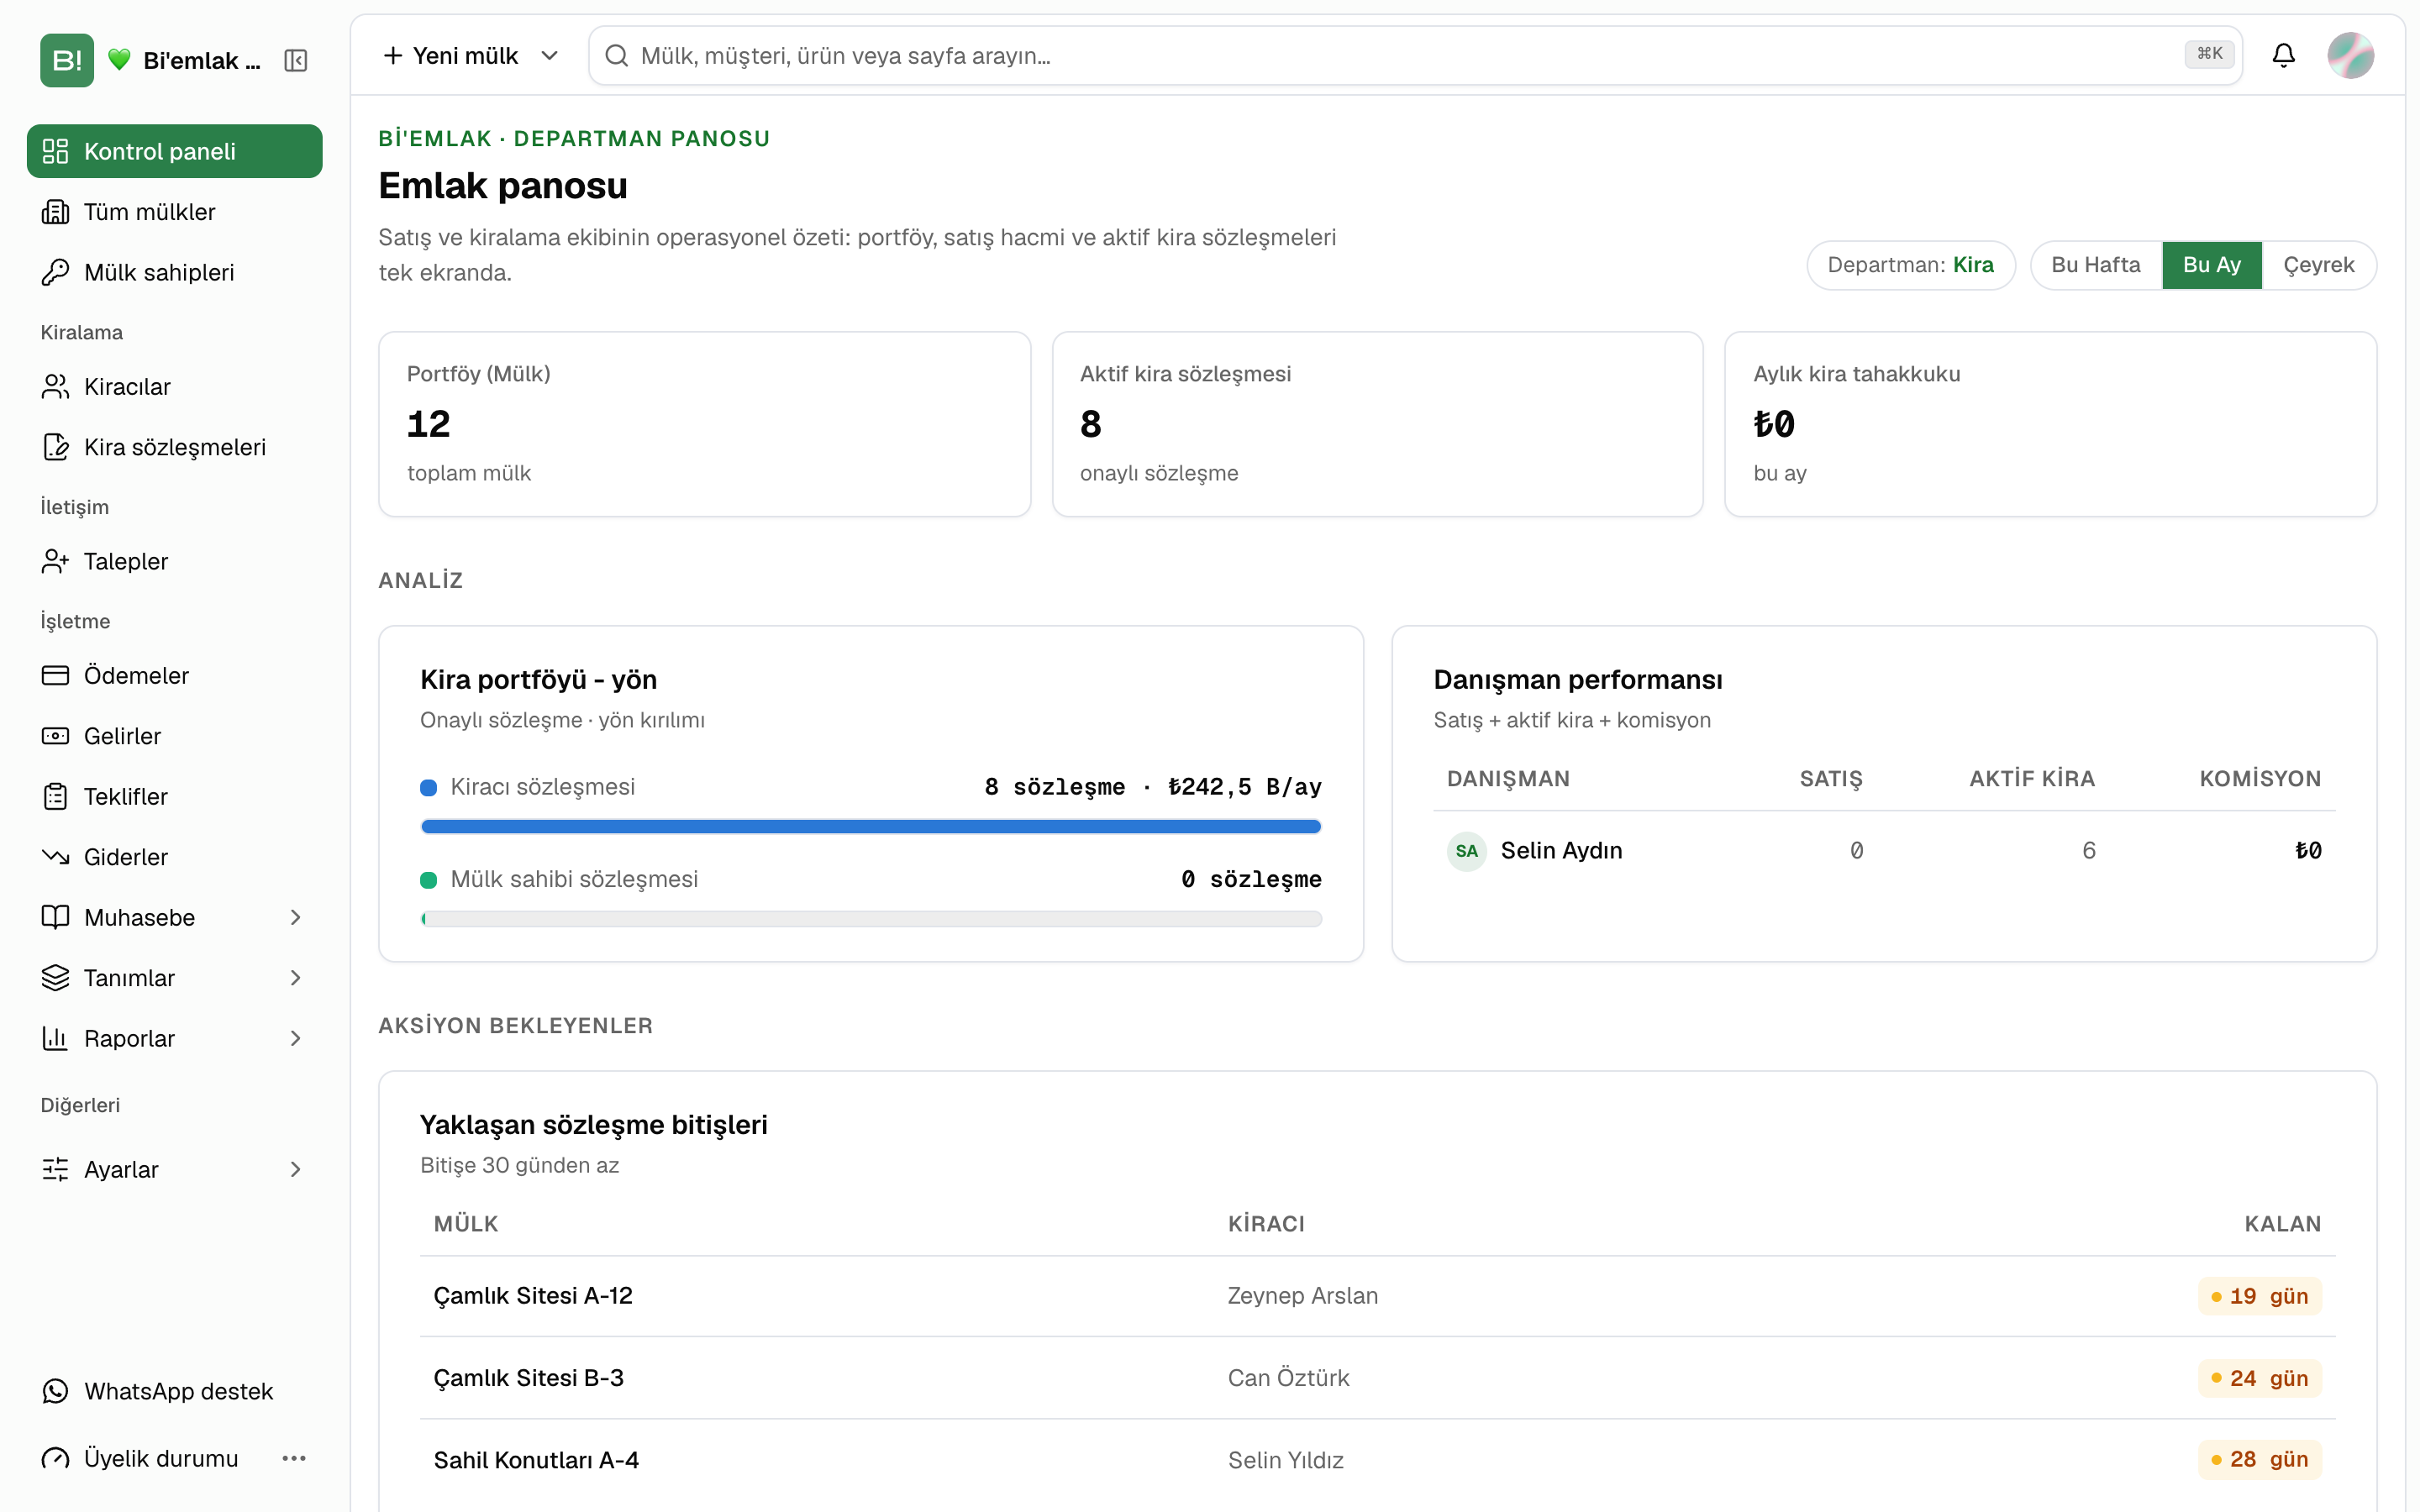2420x1512 pixels.
Task: Expand the Raporlar submenu chevron
Action: click(x=295, y=1039)
